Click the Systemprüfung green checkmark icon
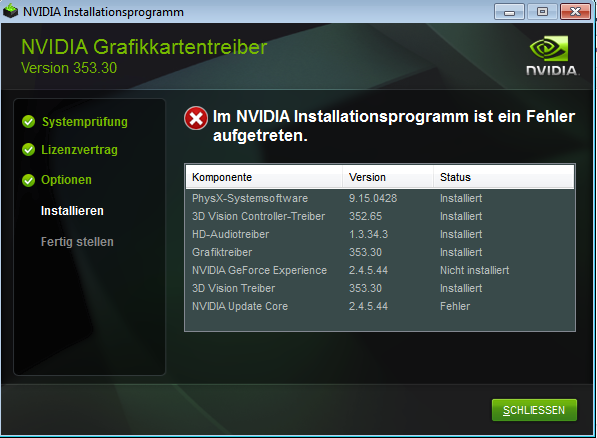This screenshot has height=438, width=597. click(x=29, y=122)
